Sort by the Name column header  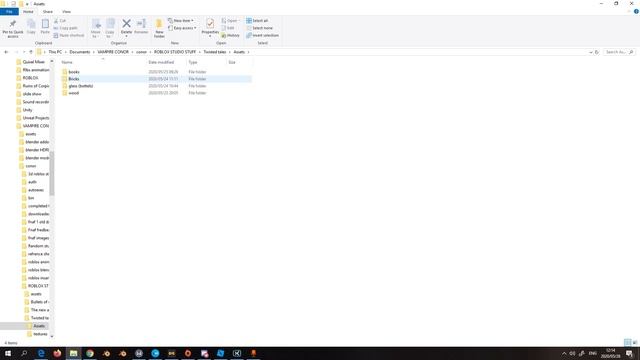(x=102, y=62)
